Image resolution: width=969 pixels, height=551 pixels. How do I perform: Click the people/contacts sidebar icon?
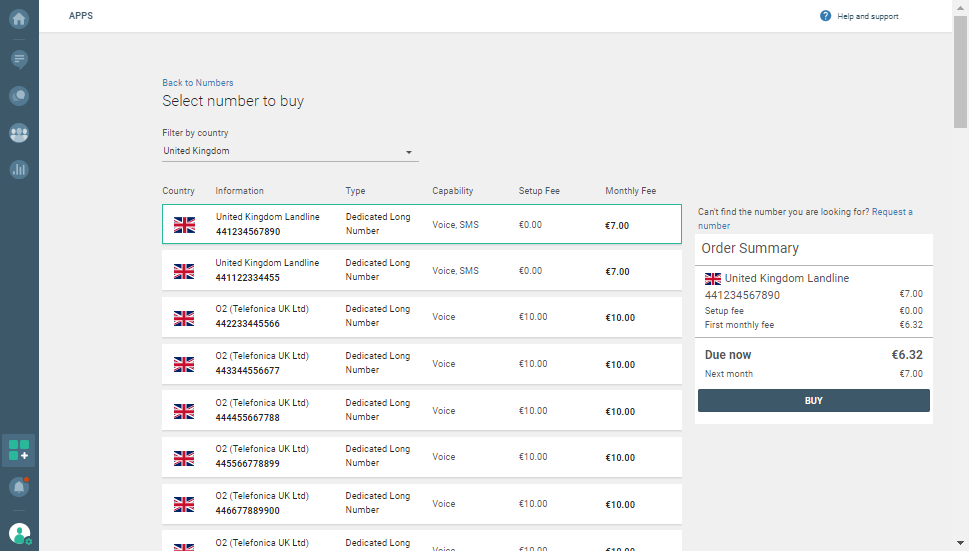click(19, 132)
